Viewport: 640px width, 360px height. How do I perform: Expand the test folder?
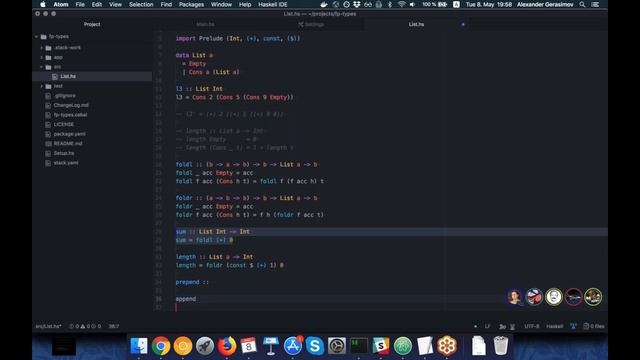coord(42,86)
